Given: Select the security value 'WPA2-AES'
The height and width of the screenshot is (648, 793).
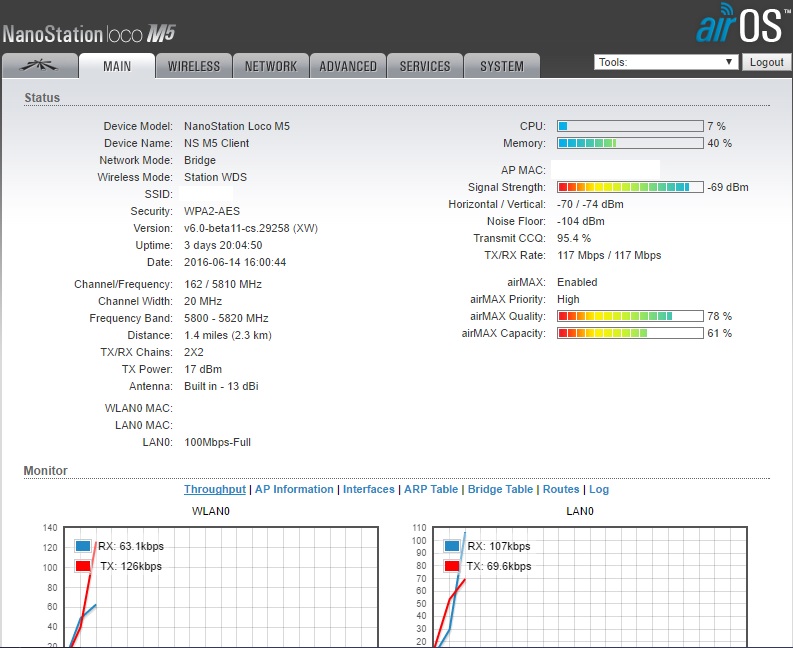Looking at the screenshot, I should [212, 211].
